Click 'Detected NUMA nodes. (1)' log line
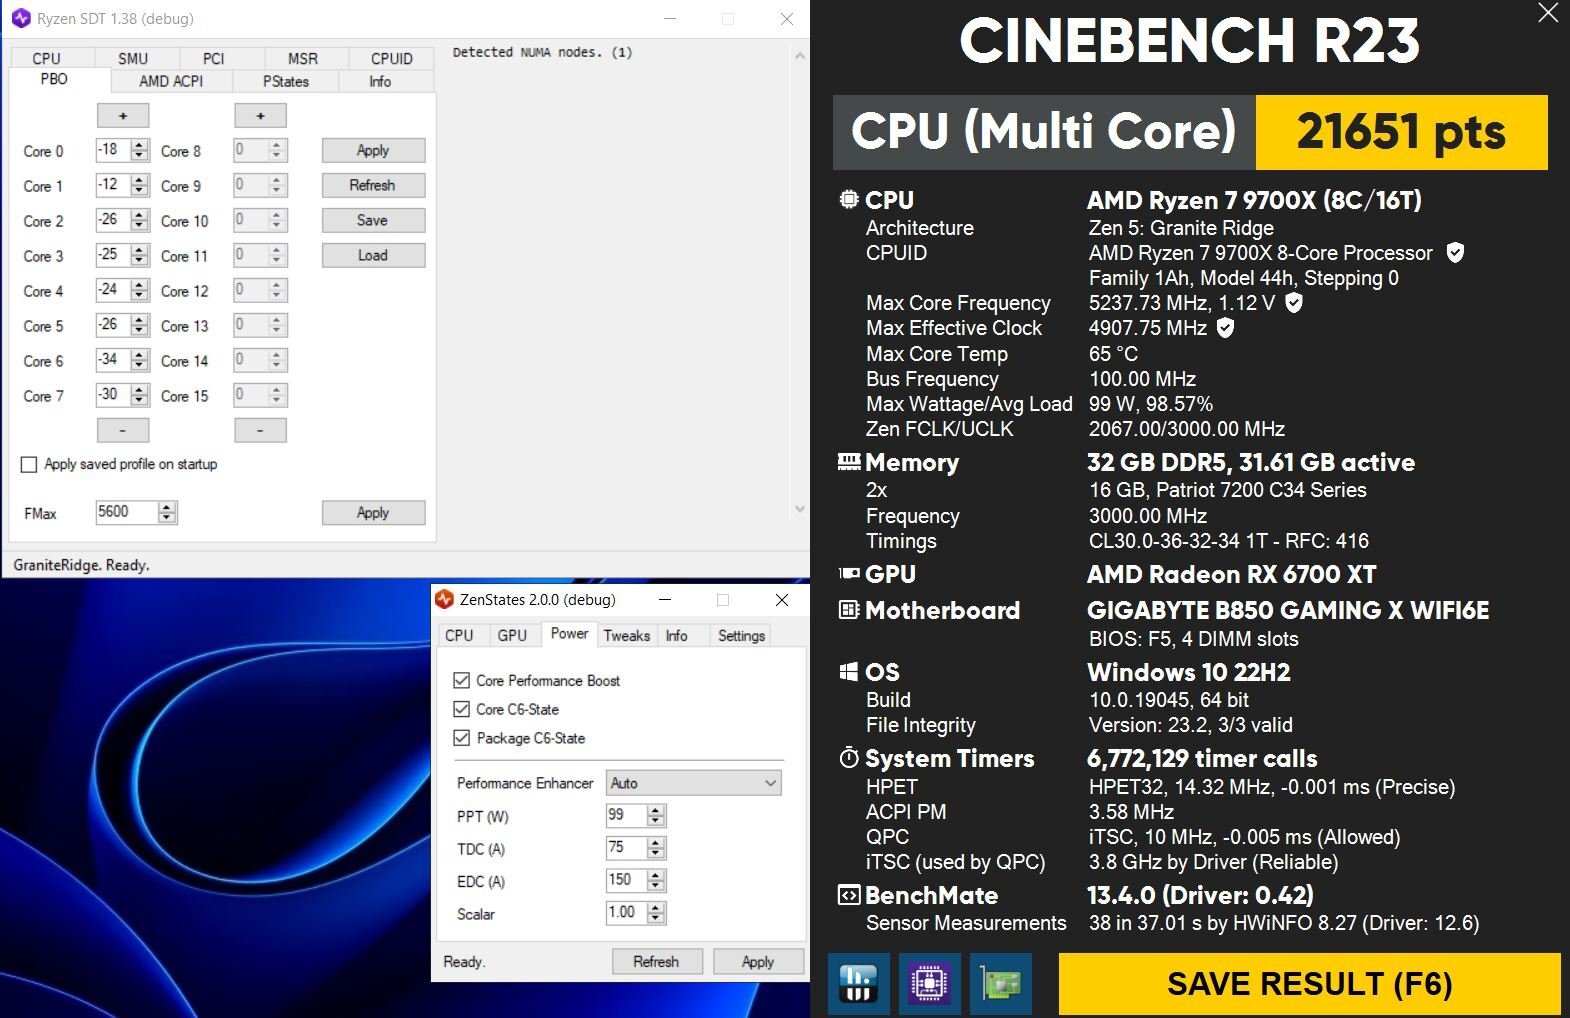Image resolution: width=1570 pixels, height=1018 pixels. point(542,52)
